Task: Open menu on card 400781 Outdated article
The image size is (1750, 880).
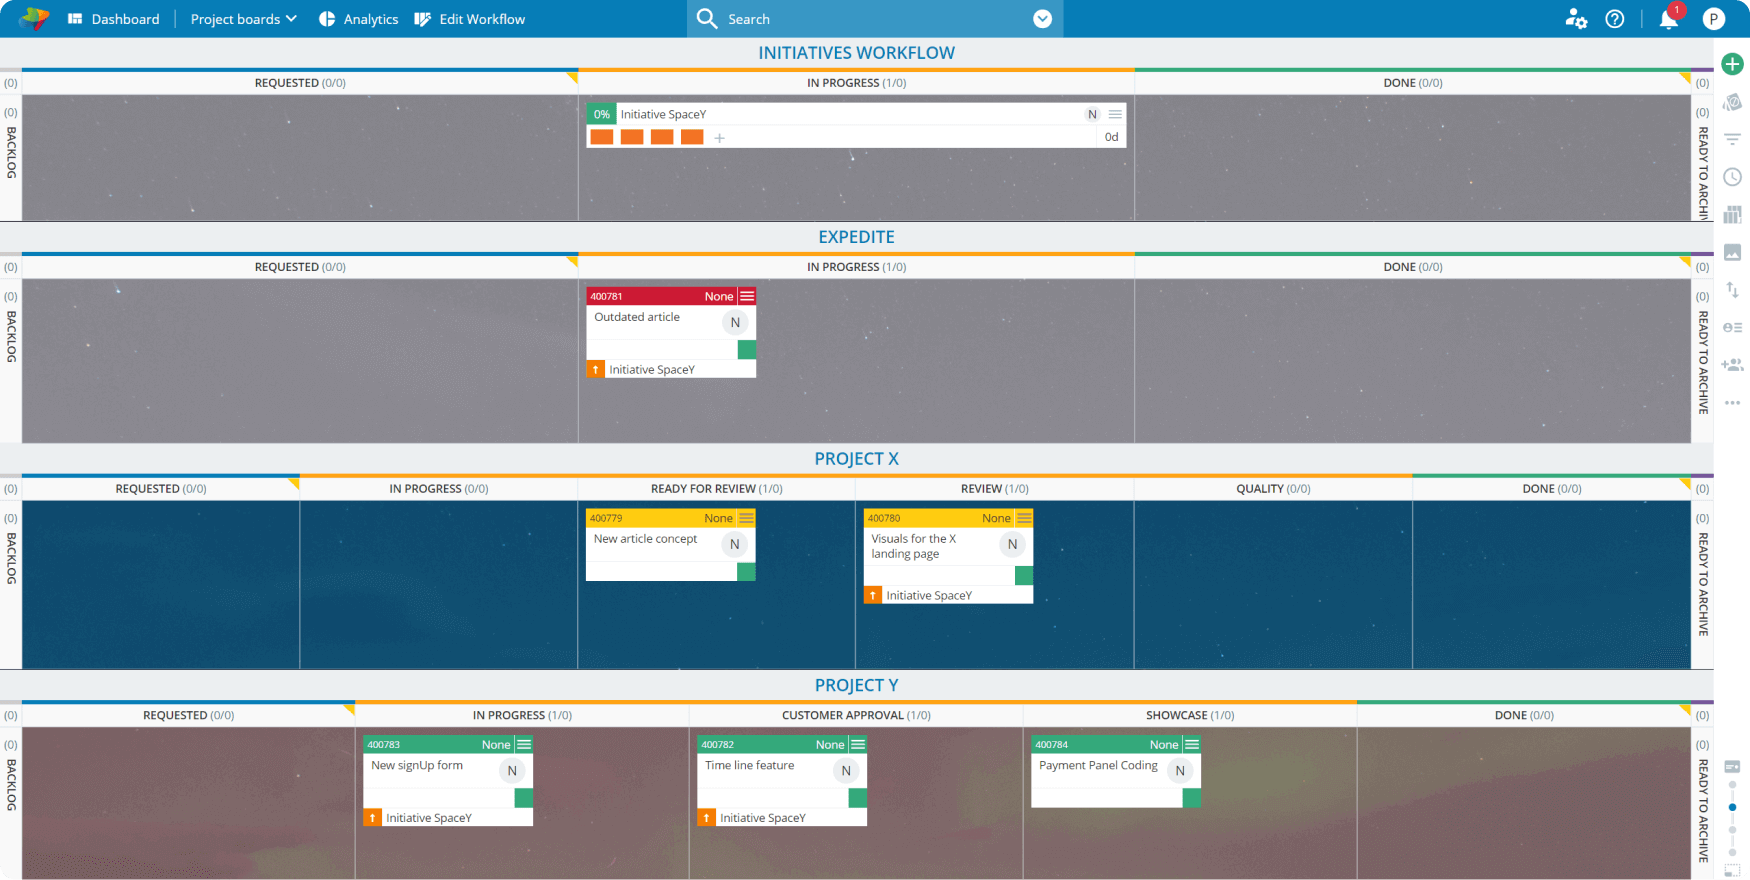Action: (x=747, y=296)
